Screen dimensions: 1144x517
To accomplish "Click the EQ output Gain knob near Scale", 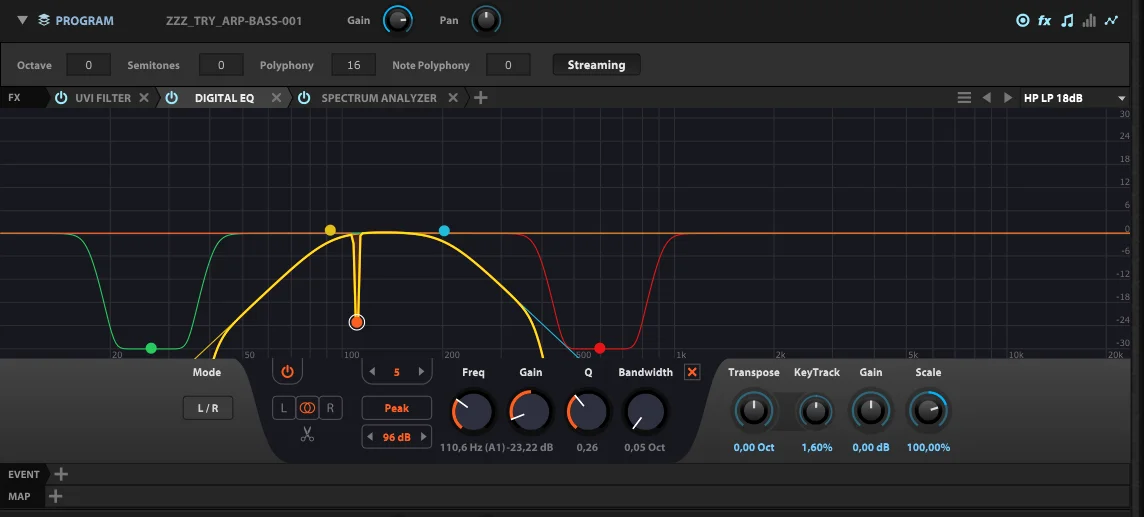I will [871, 412].
